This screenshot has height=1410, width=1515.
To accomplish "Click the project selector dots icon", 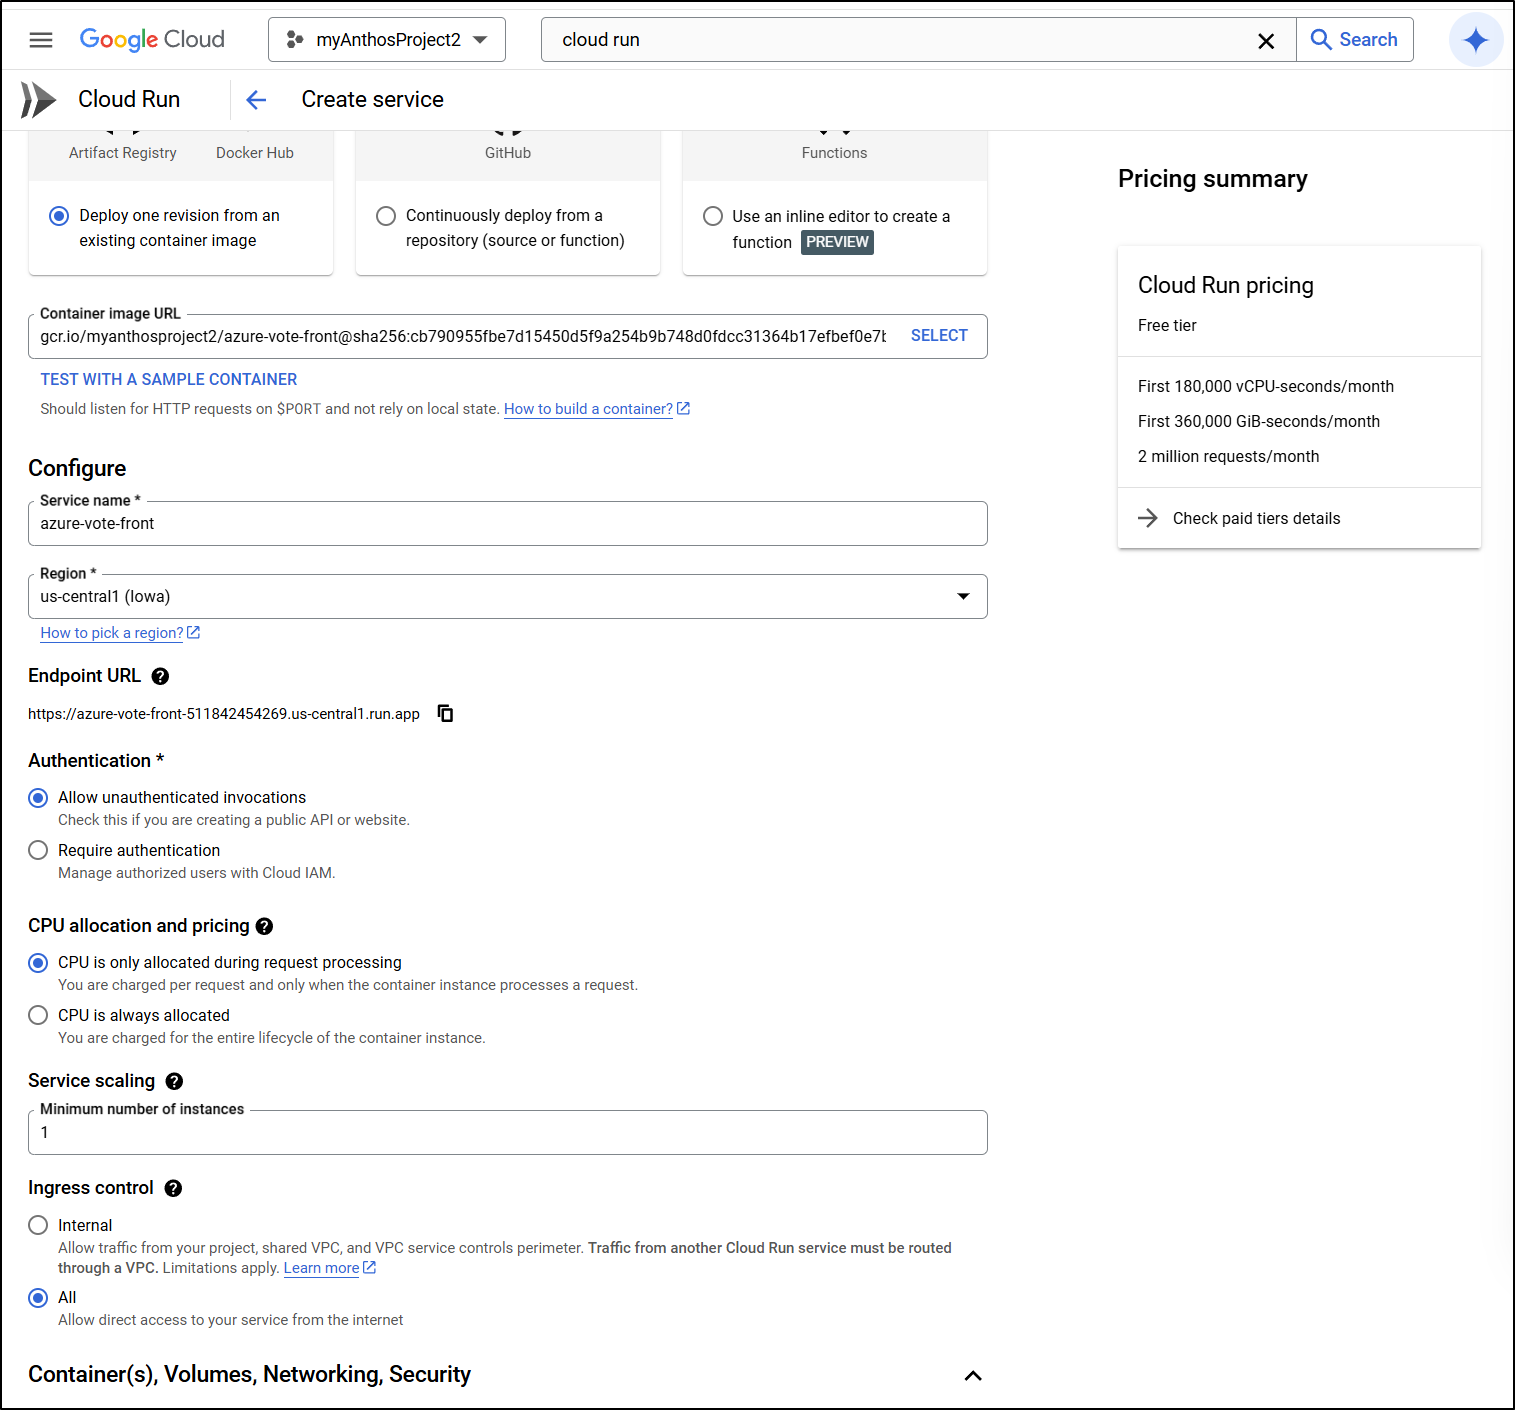I will (x=295, y=40).
